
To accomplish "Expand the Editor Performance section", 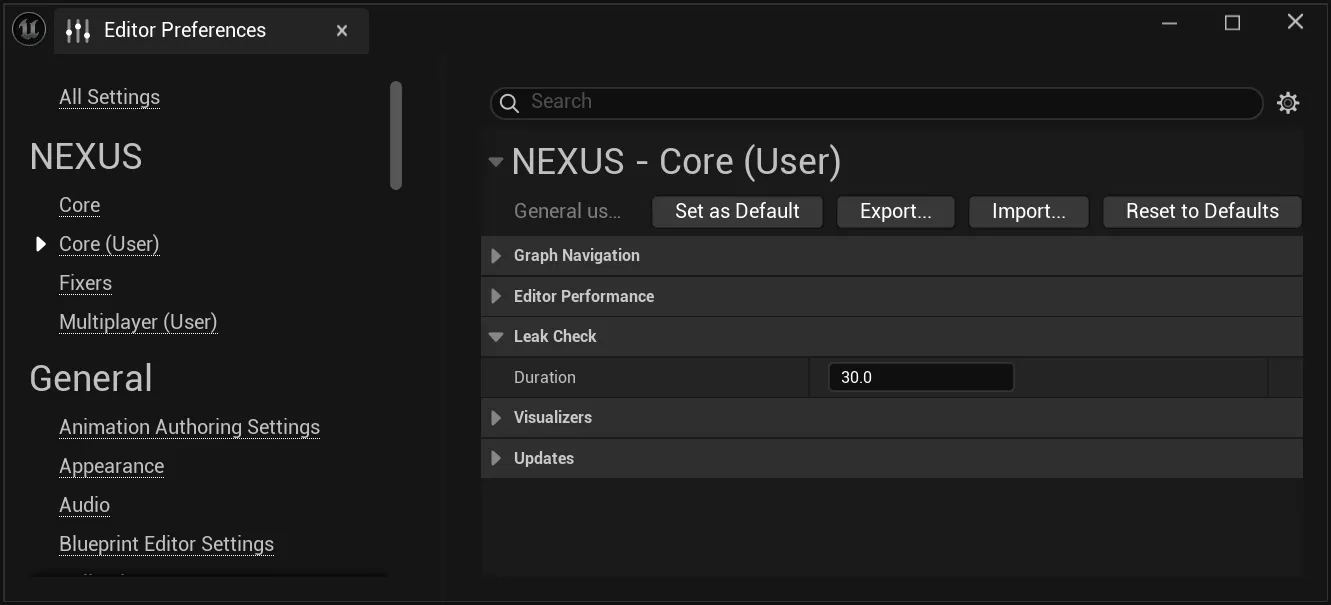I will [x=496, y=296].
